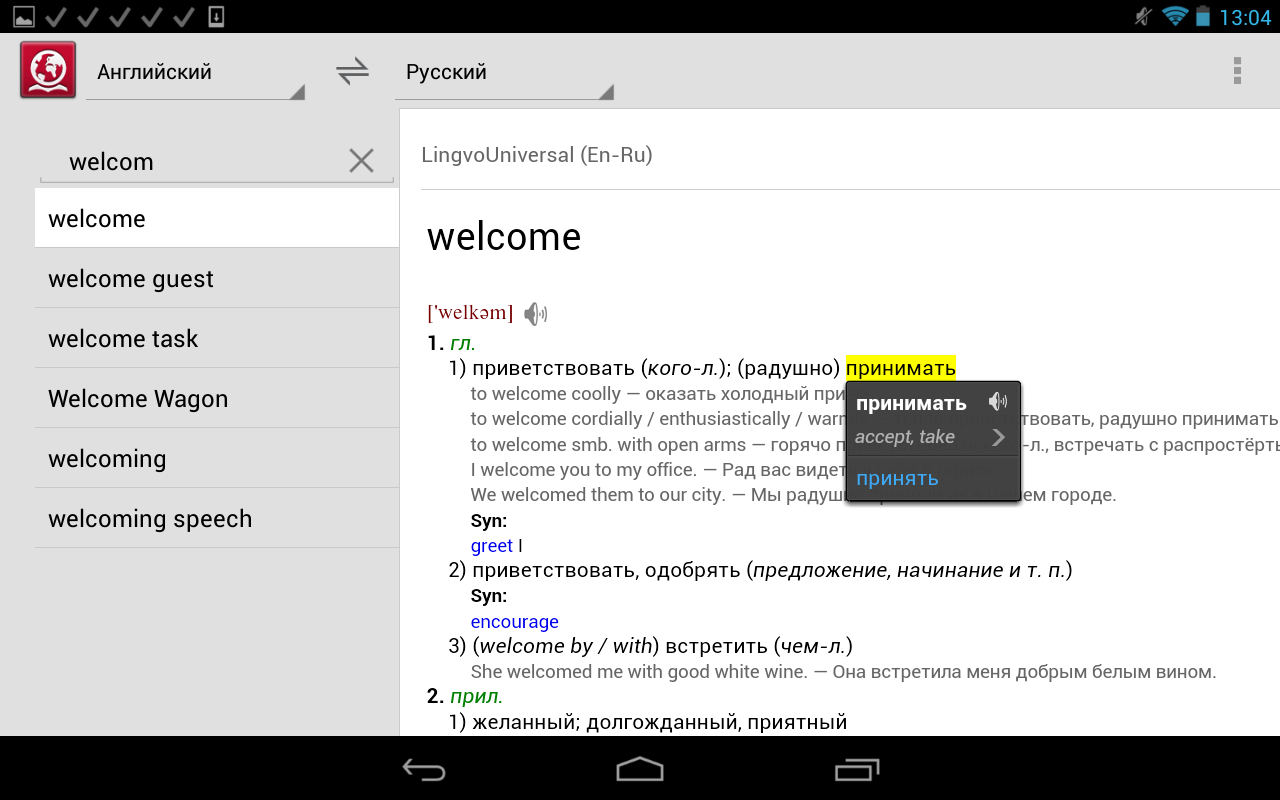Expand accept, take translation with chevron
The height and width of the screenshot is (800, 1280).
click(997, 437)
